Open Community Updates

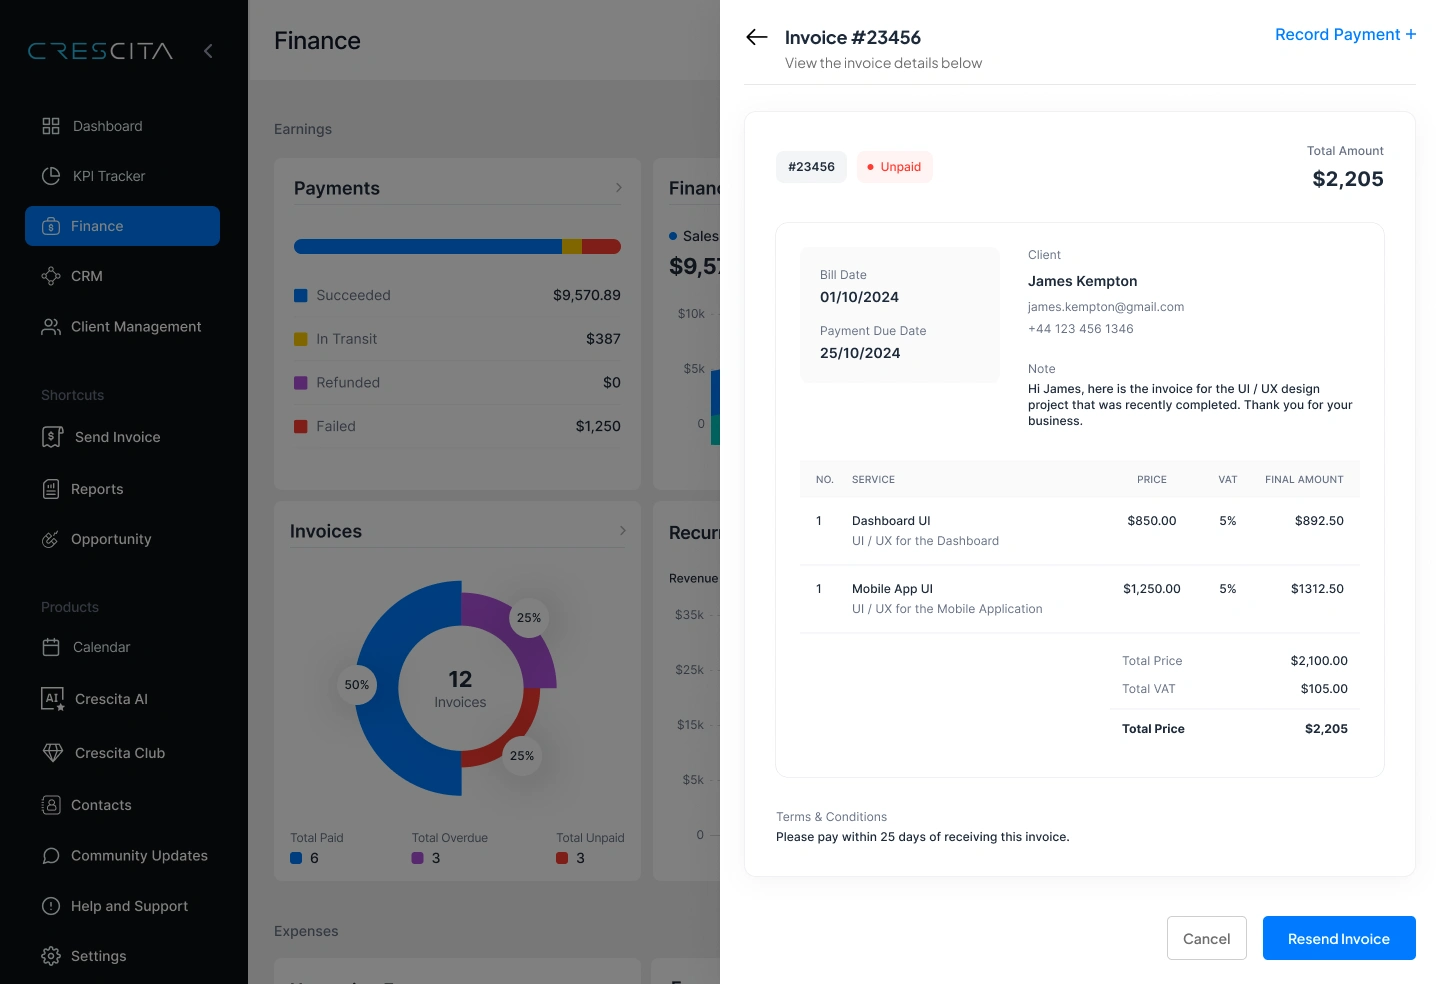[139, 856]
